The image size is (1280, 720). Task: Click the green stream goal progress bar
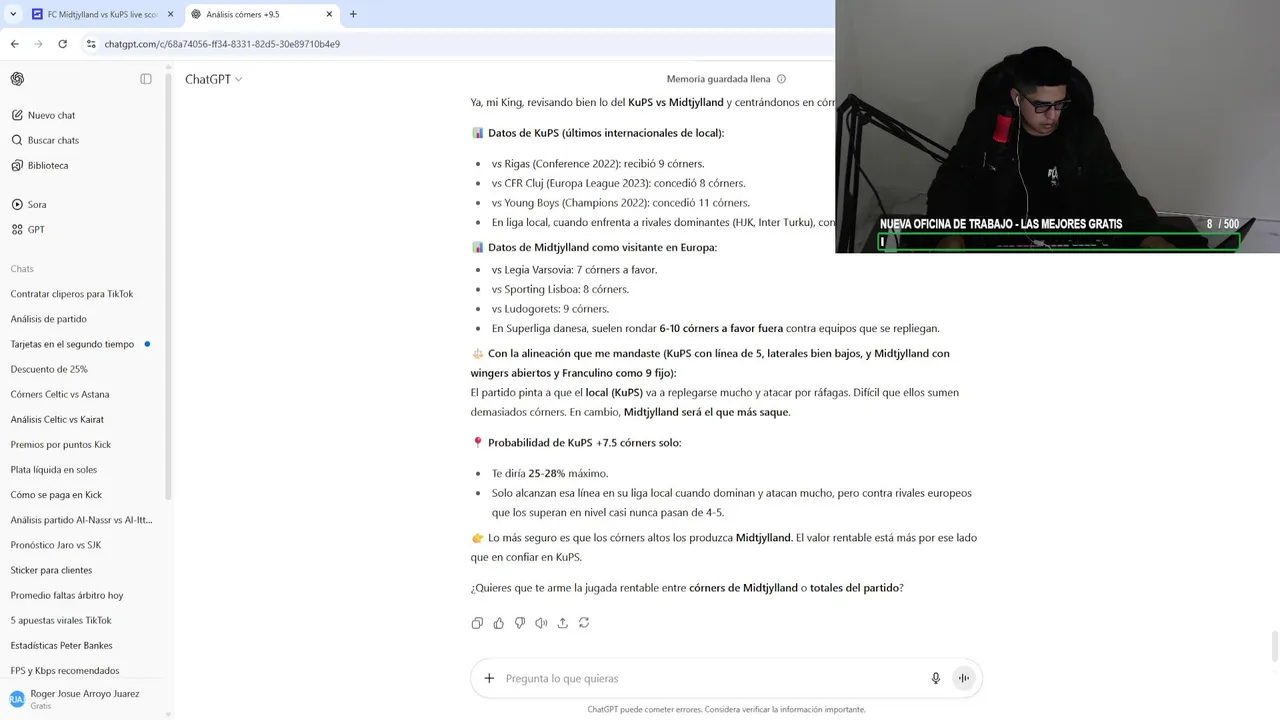coord(1059,241)
